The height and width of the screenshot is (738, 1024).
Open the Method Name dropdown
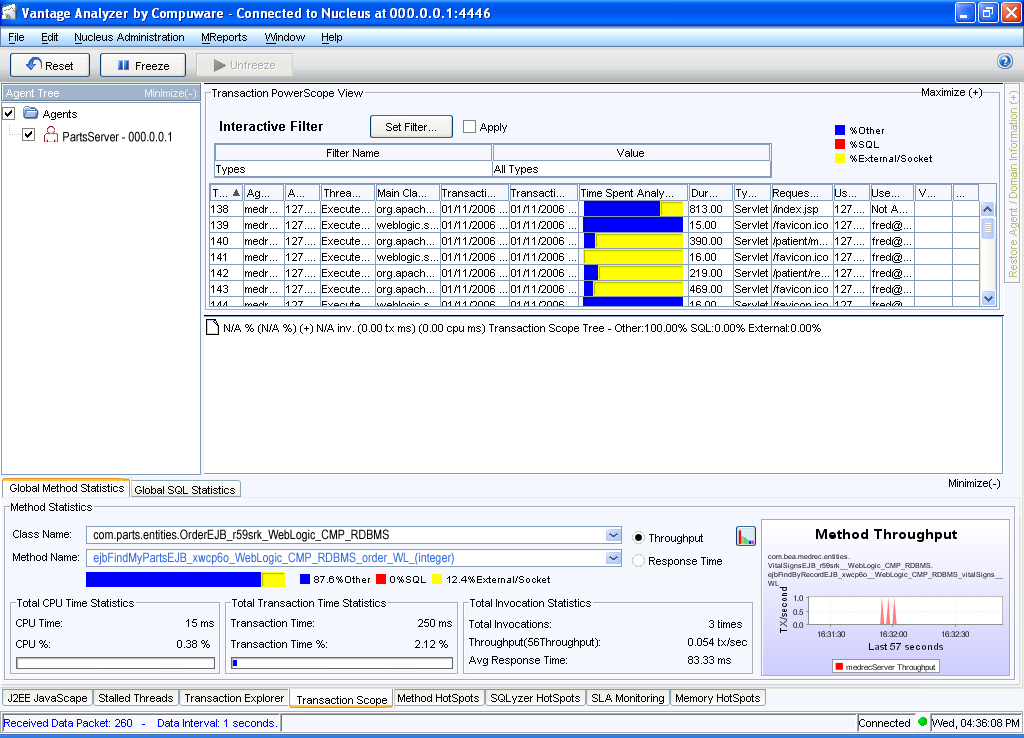pyautogui.click(x=614, y=557)
